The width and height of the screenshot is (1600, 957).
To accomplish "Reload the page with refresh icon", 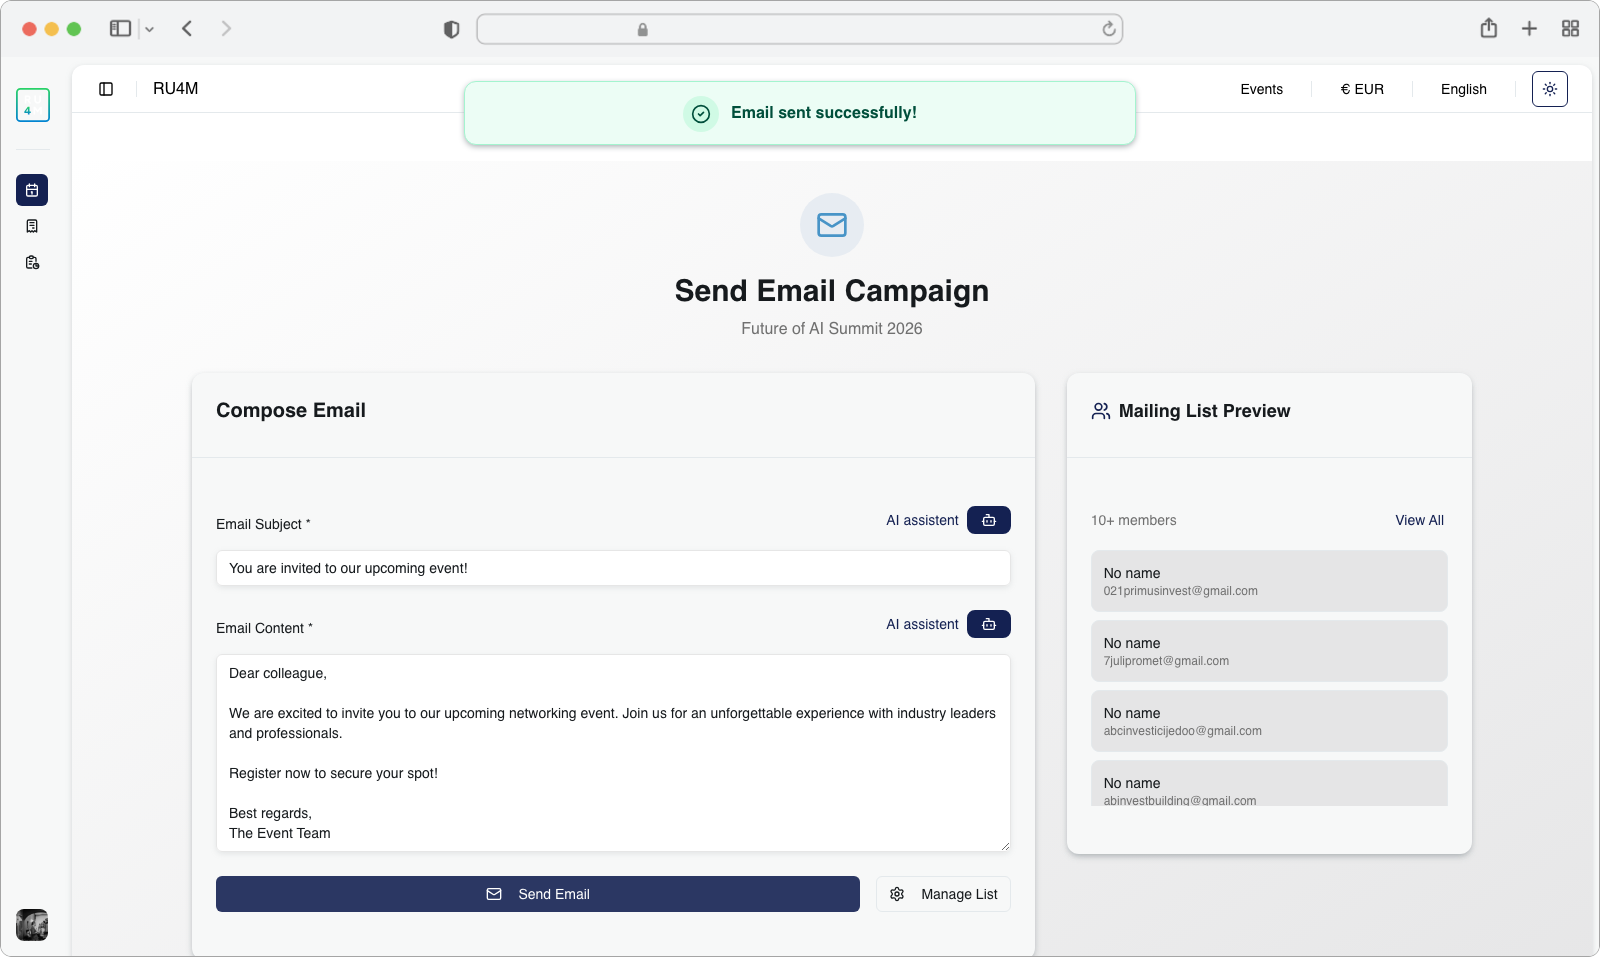I will coord(1109,29).
